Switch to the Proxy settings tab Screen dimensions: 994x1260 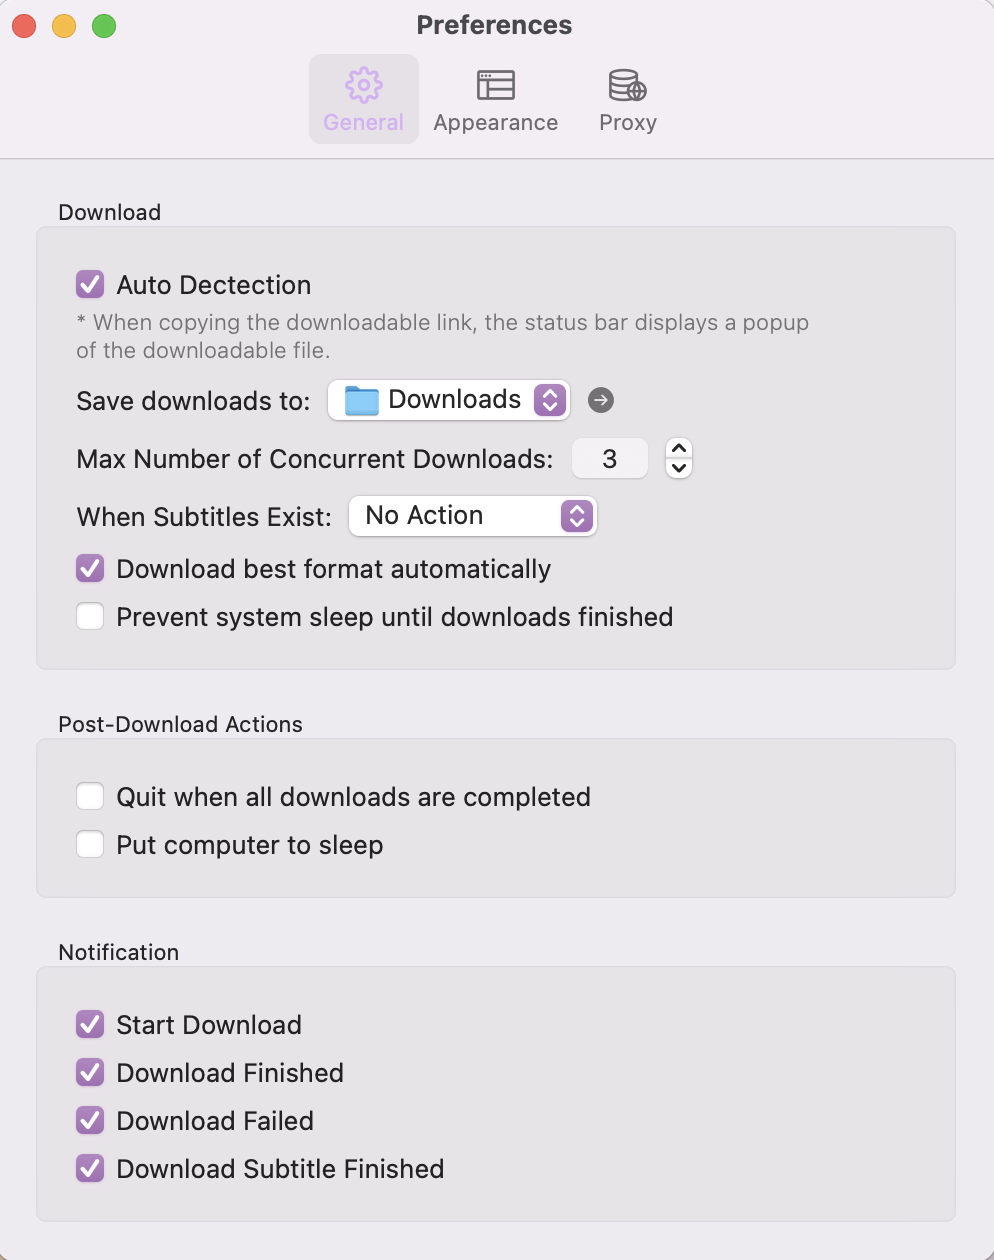[627, 100]
